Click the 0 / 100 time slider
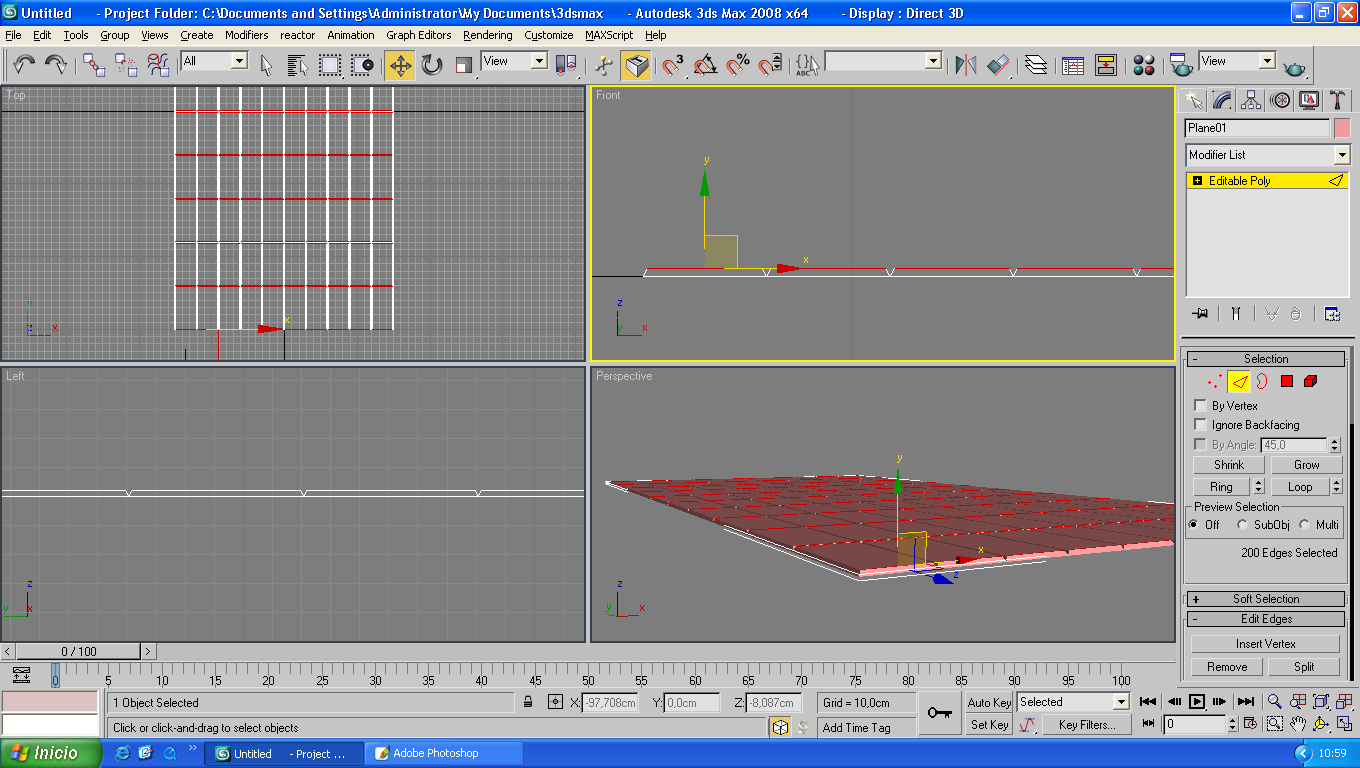 (79, 652)
